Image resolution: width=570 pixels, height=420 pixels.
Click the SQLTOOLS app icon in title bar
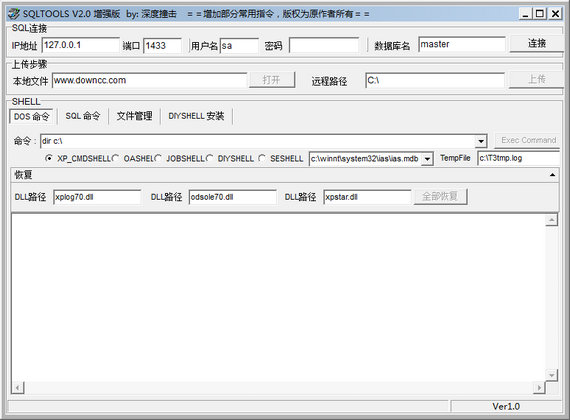[14, 14]
